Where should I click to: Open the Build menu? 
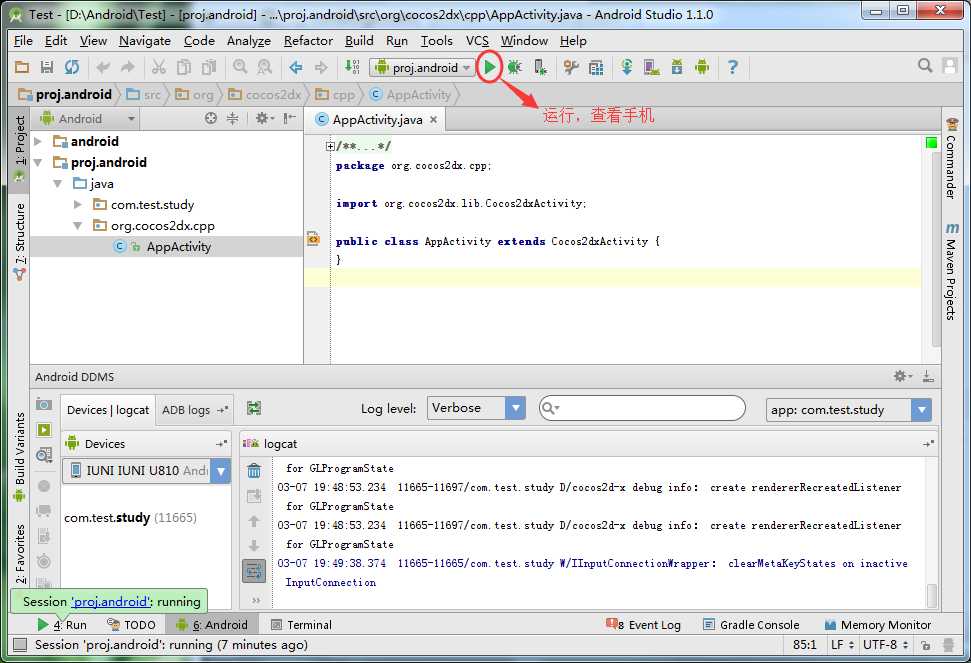point(359,41)
